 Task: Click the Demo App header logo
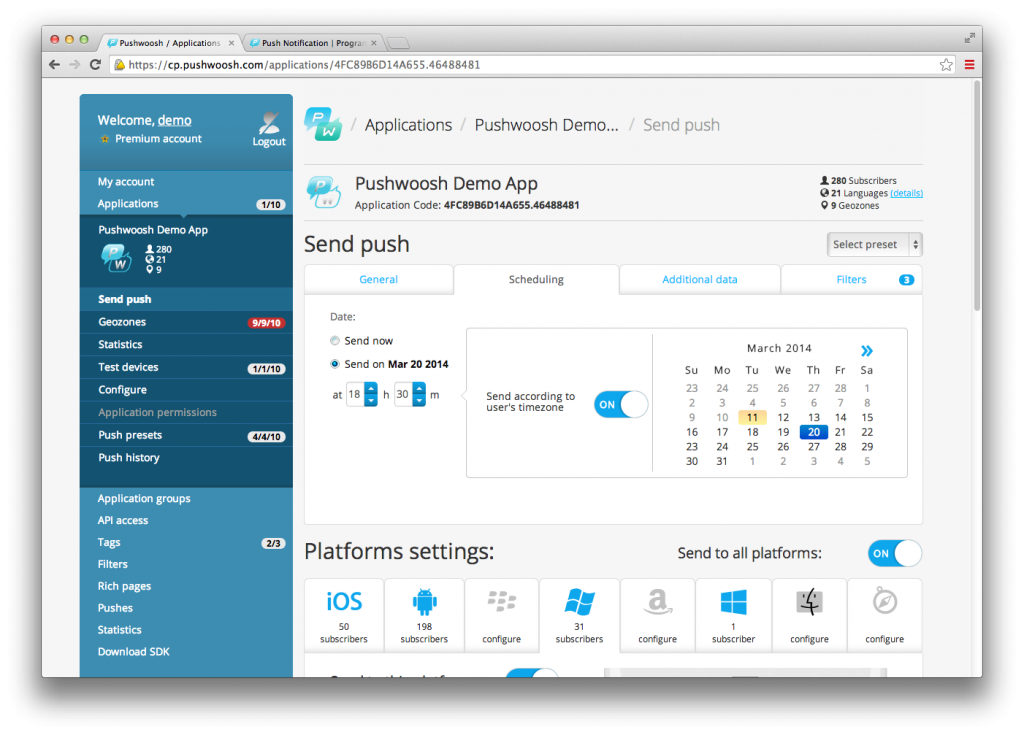(323, 192)
